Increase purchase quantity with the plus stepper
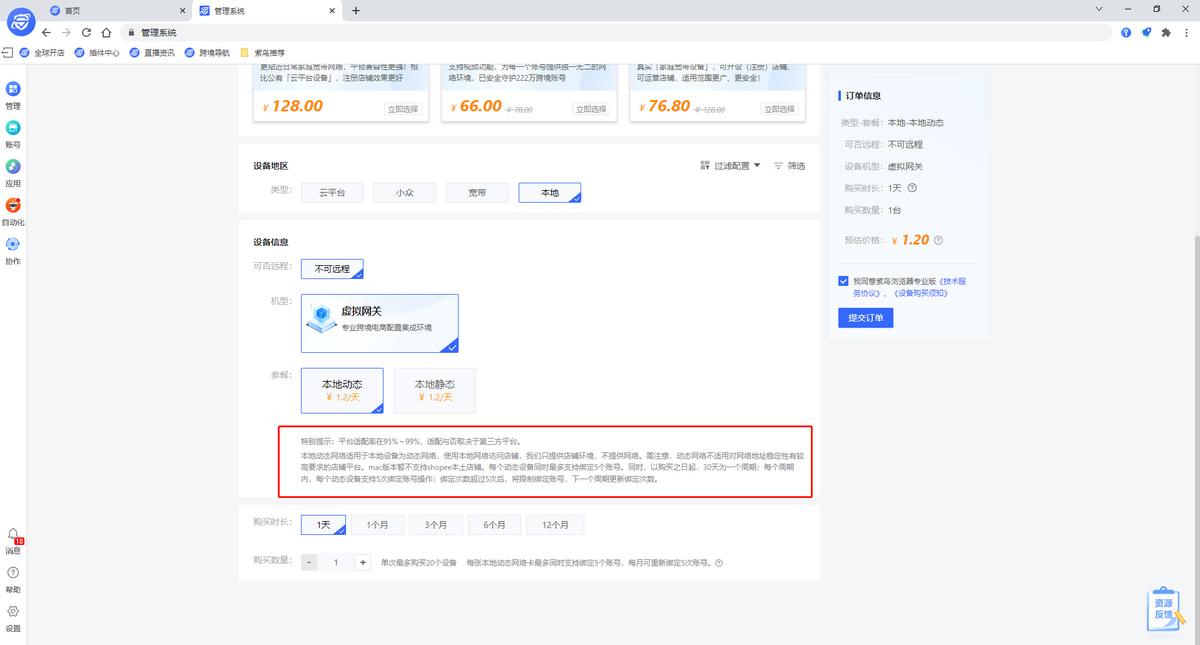This screenshot has height=645, width=1200. click(362, 562)
